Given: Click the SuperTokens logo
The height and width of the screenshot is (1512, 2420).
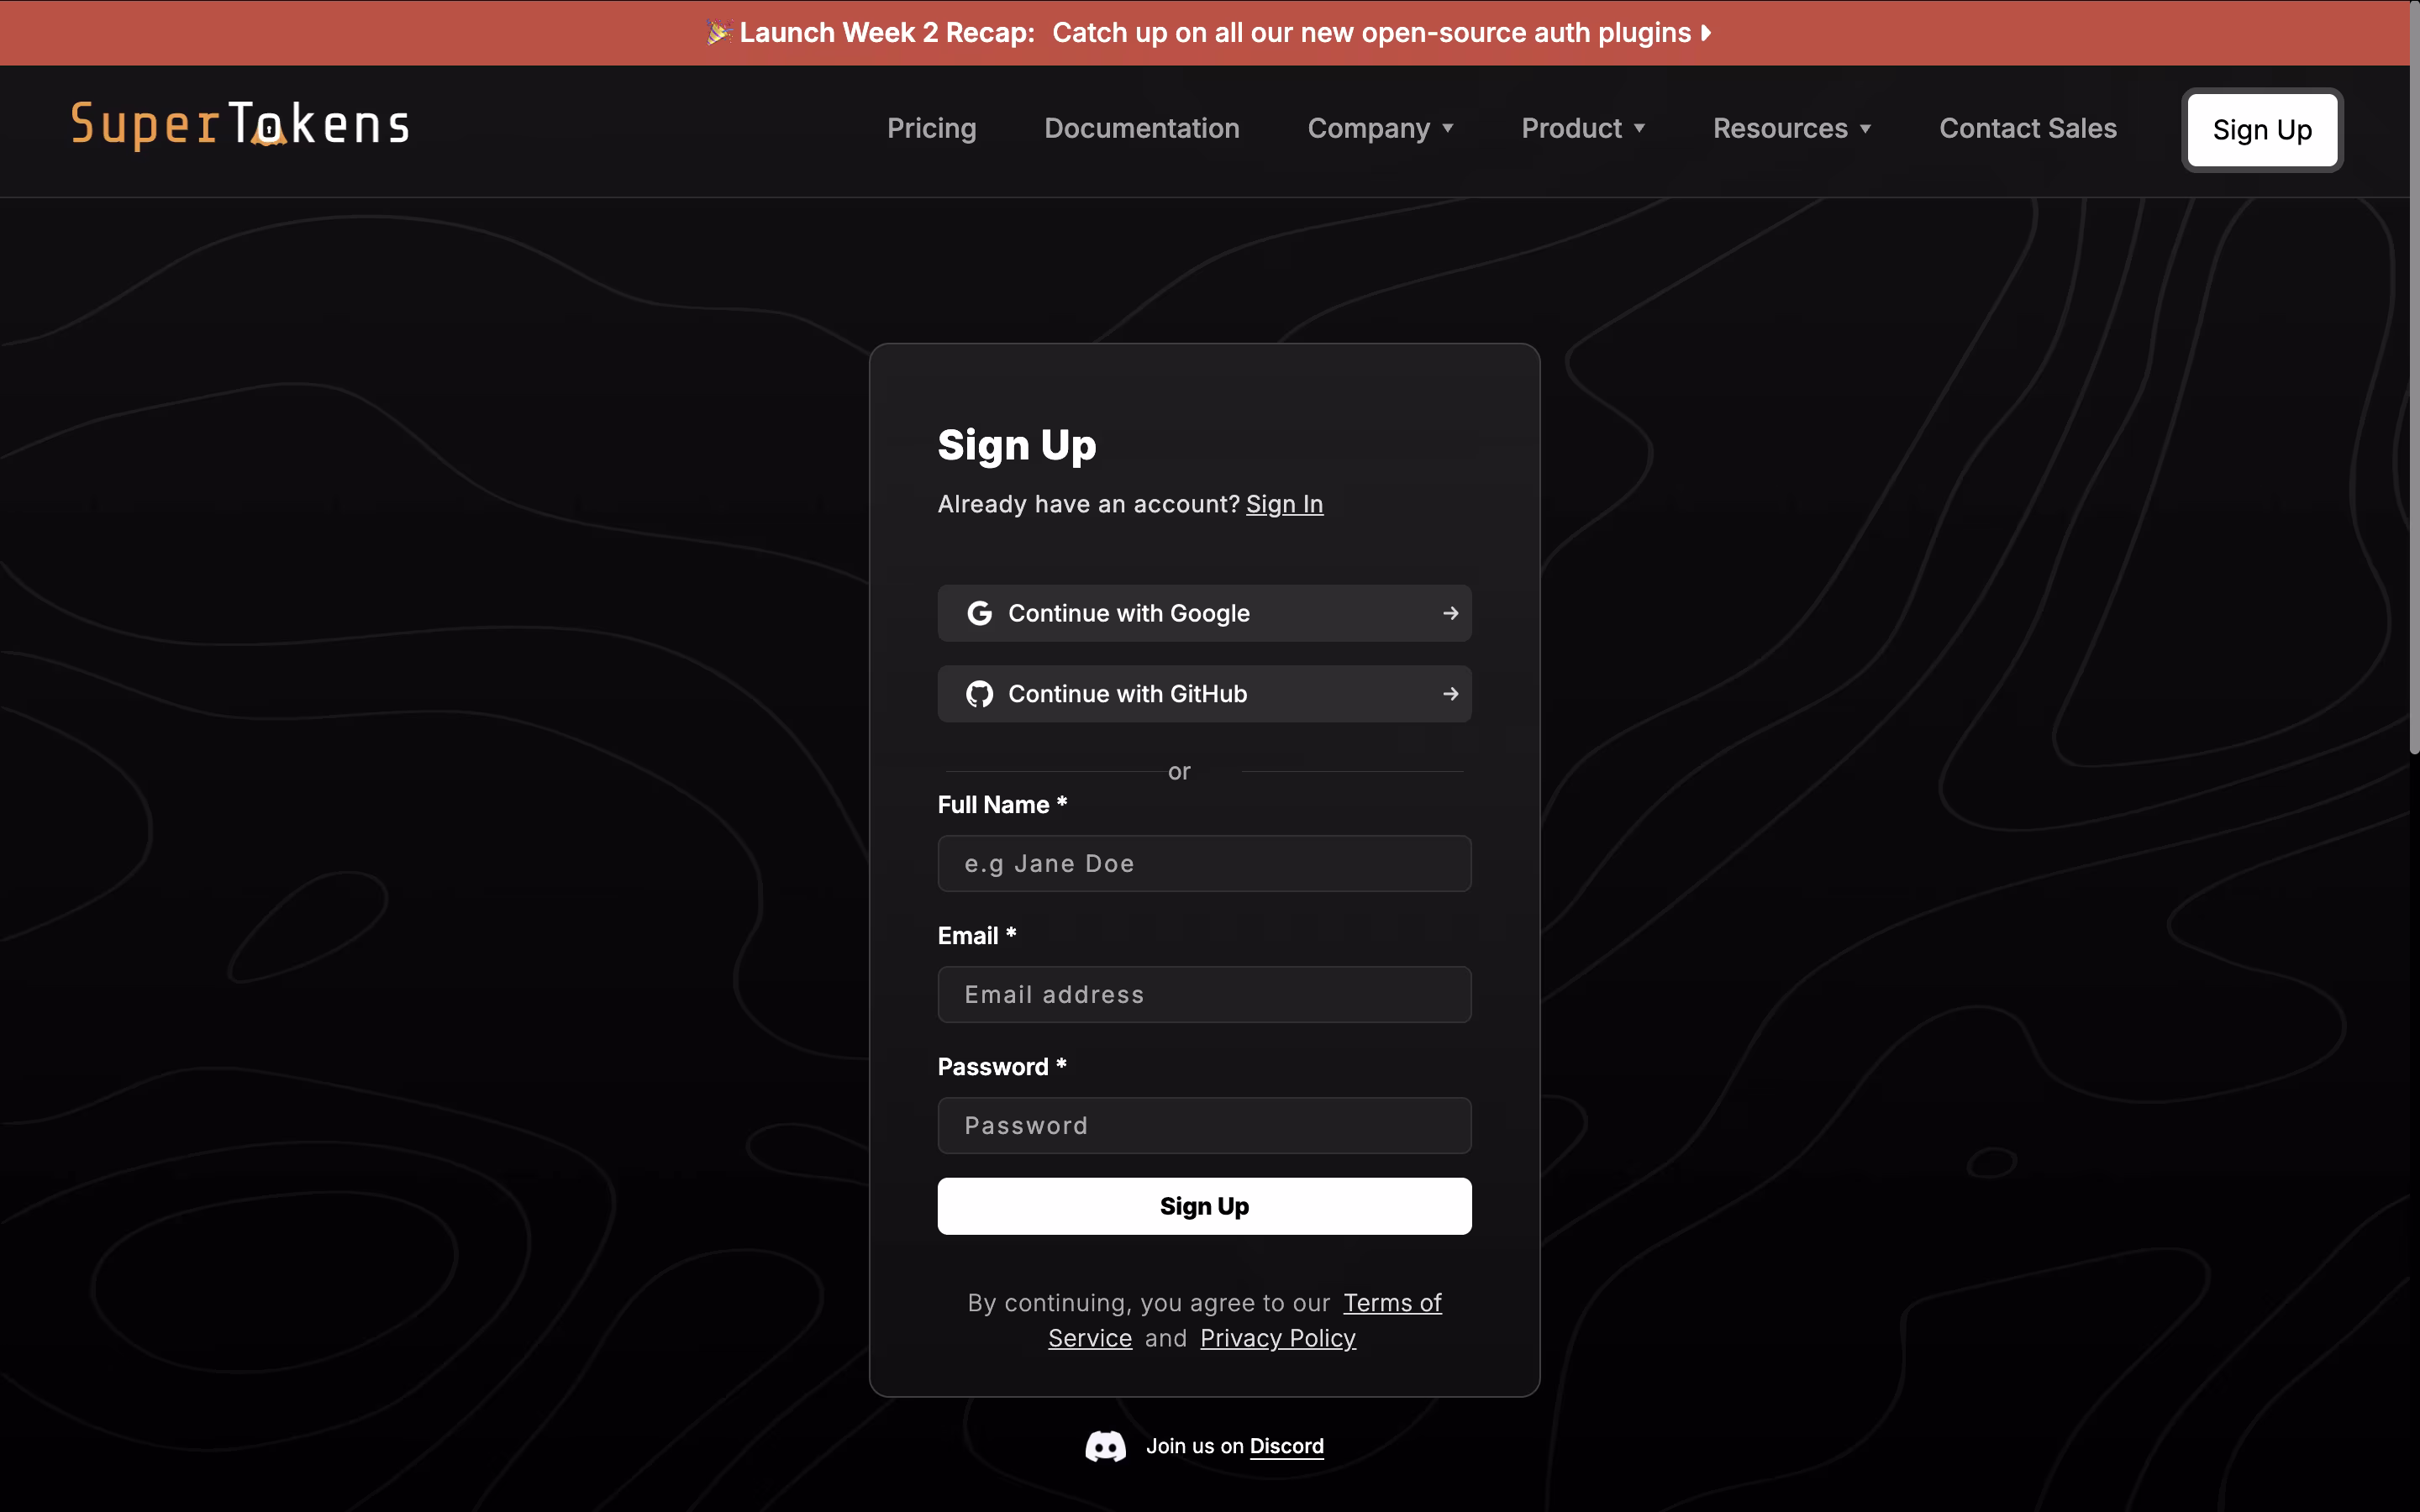Looking at the screenshot, I should pyautogui.click(x=240, y=125).
